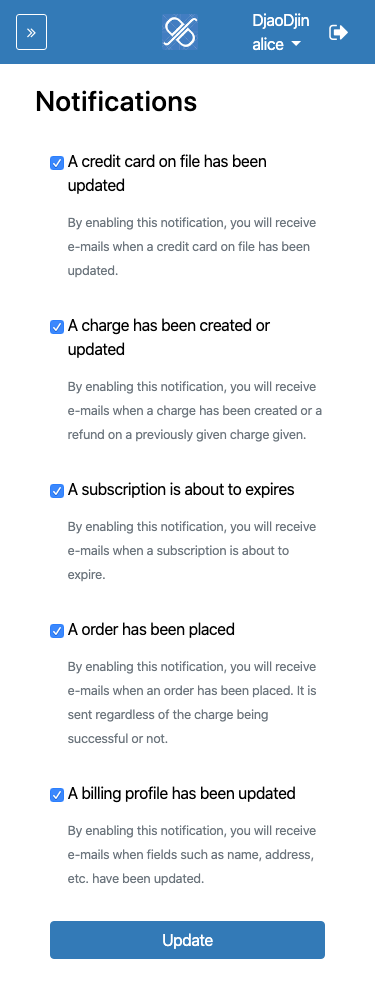This screenshot has height=1003, width=375.
Task: Click the sign out arrow icon
Action: tap(339, 32)
